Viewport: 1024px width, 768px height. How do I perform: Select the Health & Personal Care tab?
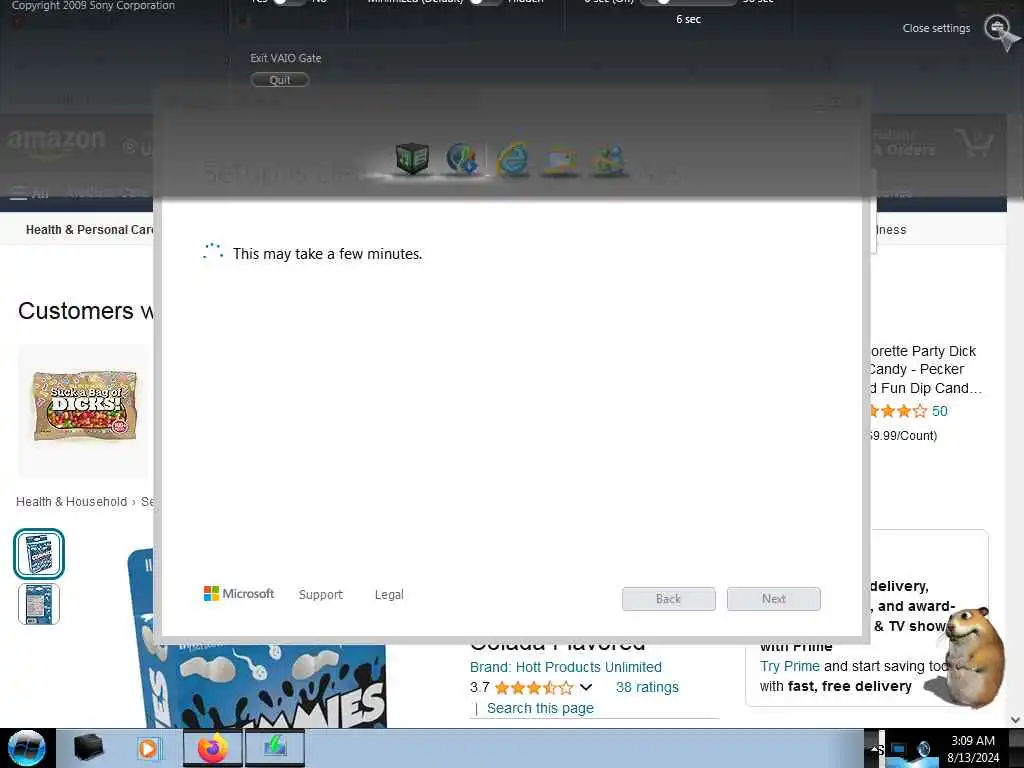(89, 230)
